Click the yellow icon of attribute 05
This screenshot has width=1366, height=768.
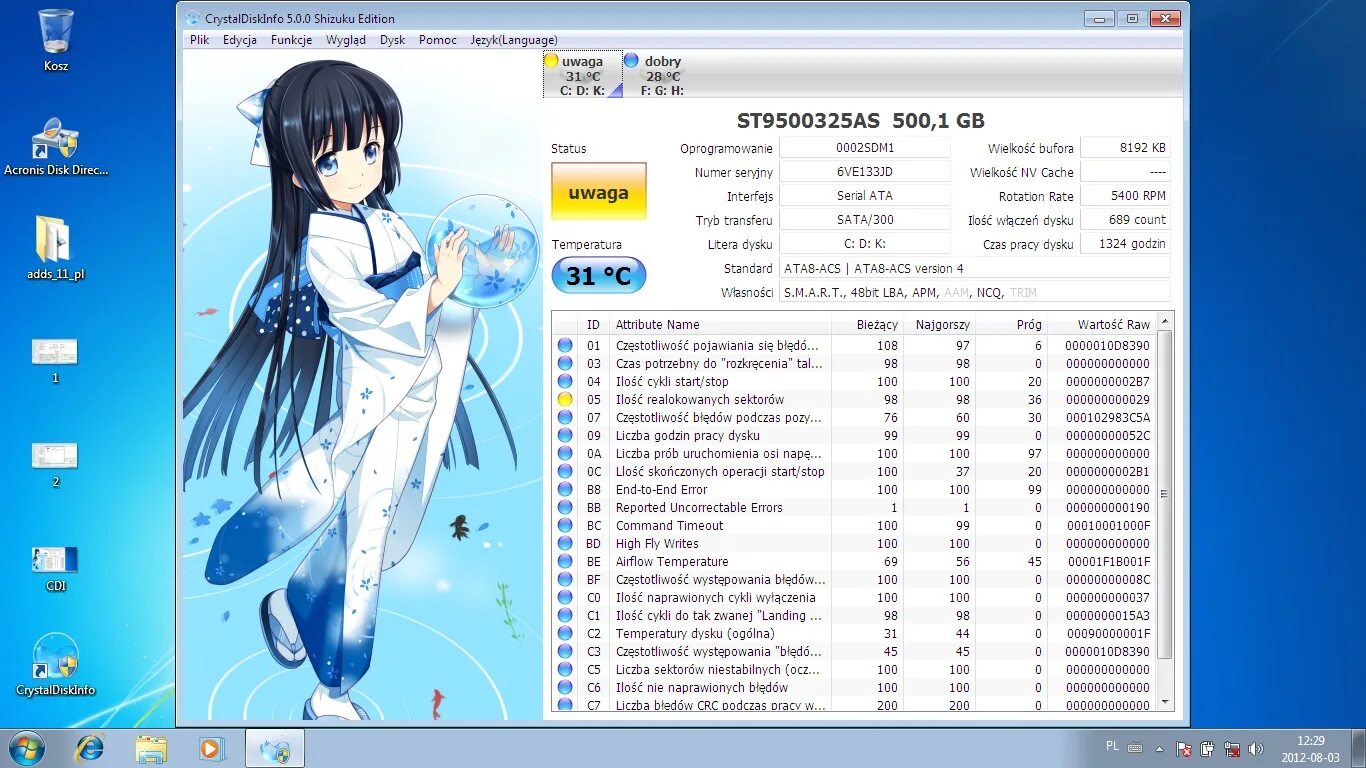pos(565,399)
